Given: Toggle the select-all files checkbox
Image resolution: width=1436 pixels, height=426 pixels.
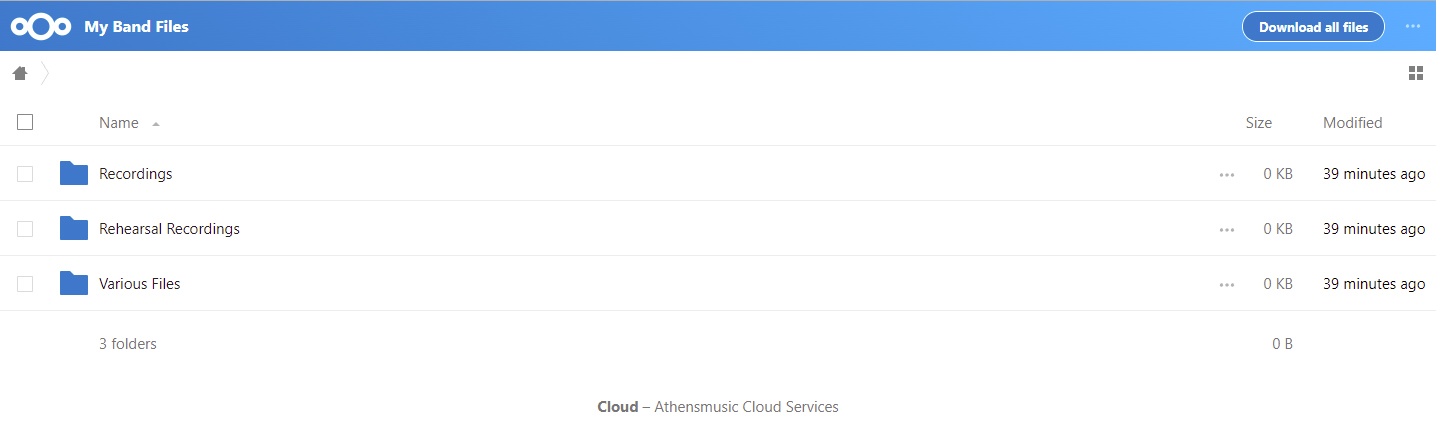Looking at the screenshot, I should [25, 122].
